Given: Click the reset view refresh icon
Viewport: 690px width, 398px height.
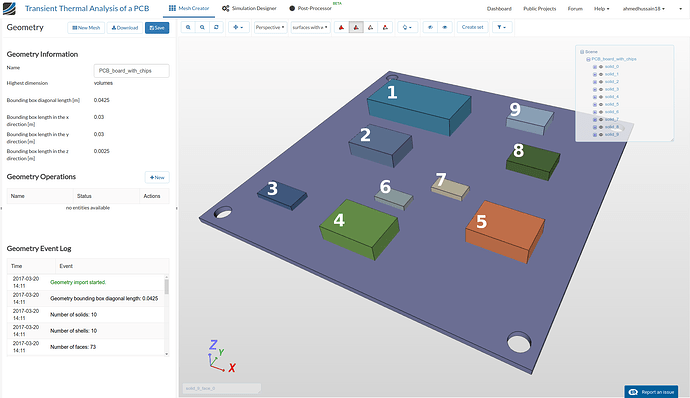Looking at the screenshot, I should coord(216,27).
